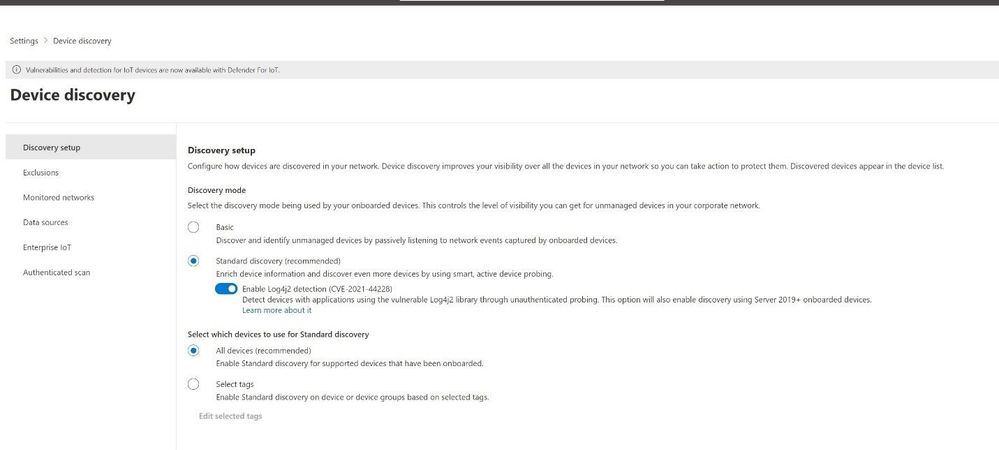The height and width of the screenshot is (450, 999).
Task: Click the Device discovery breadcrumb item
Action: 82,41
